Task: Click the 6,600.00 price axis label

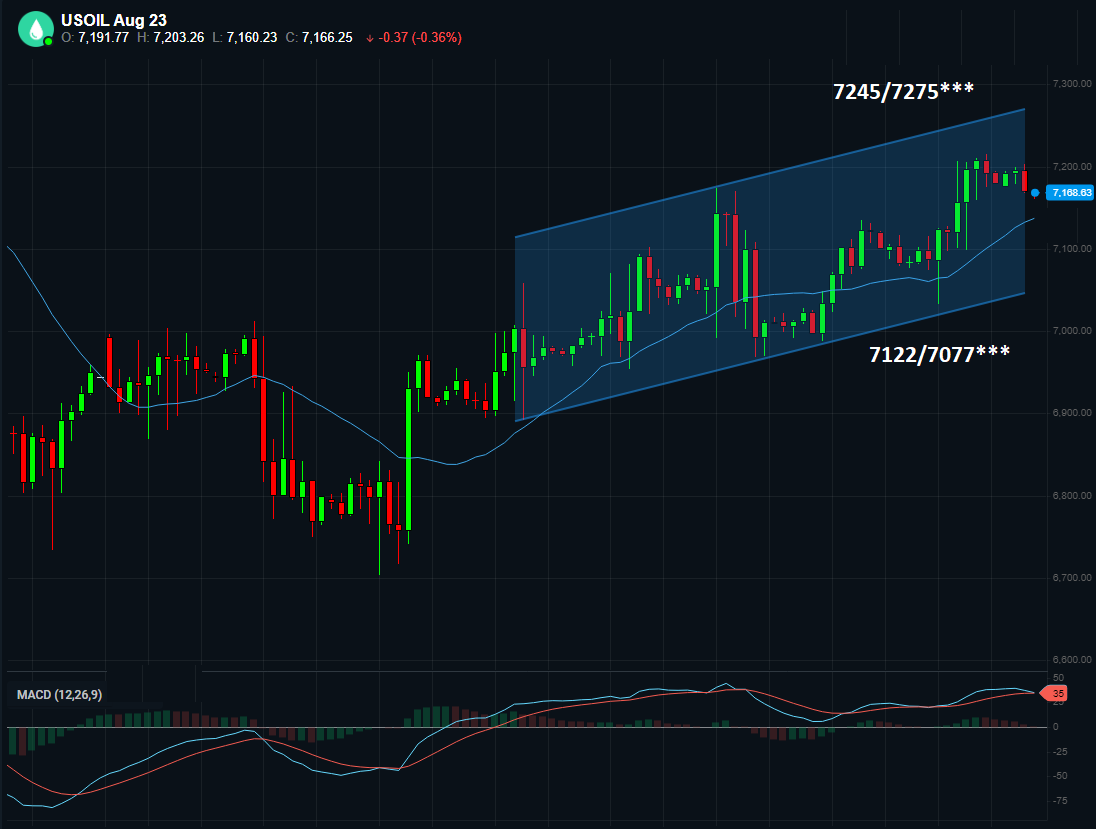Action: pyautogui.click(x=1072, y=660)
